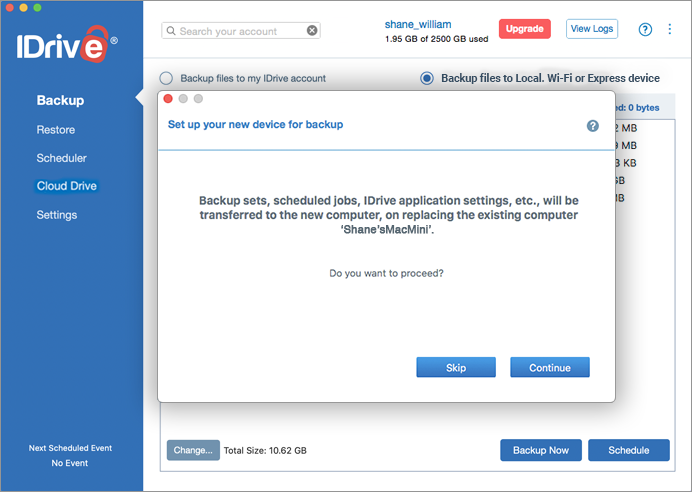Open the three-dot more options menu
Screen dimensions: 692x492
(x=669, y=29)
